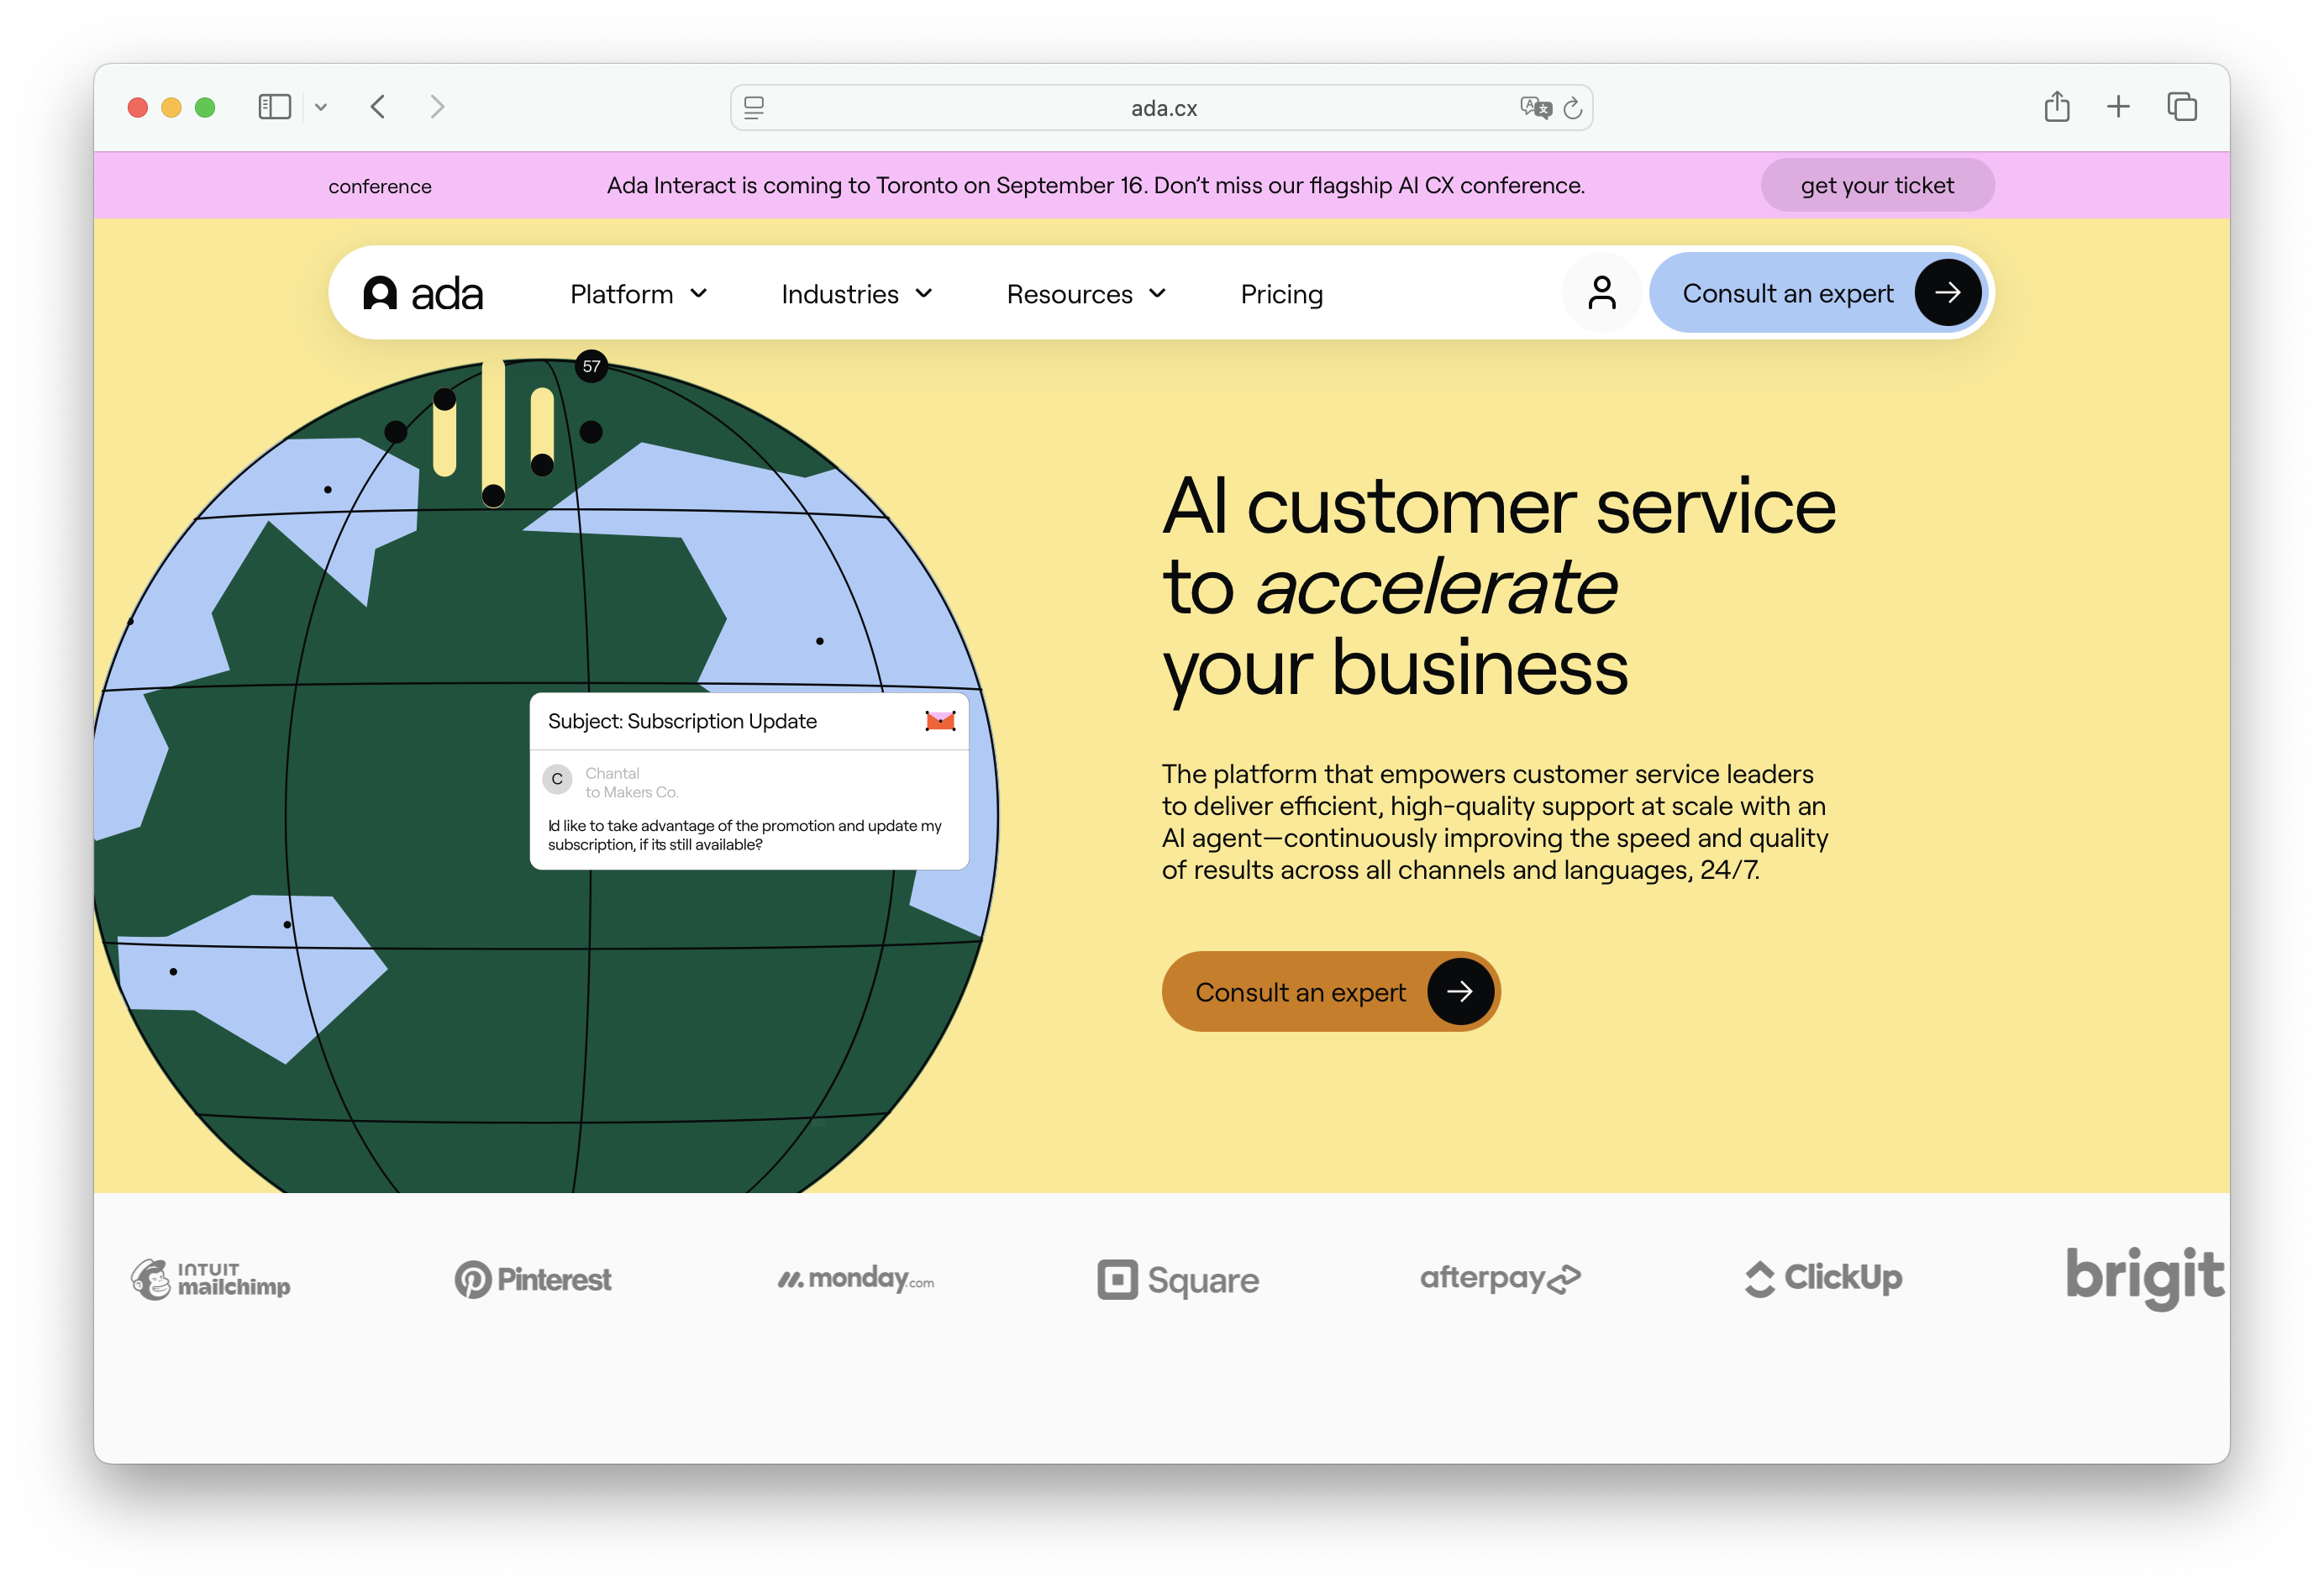Click the Subscription Update email card
The image size is (2324, 1588).
[748, 781]
